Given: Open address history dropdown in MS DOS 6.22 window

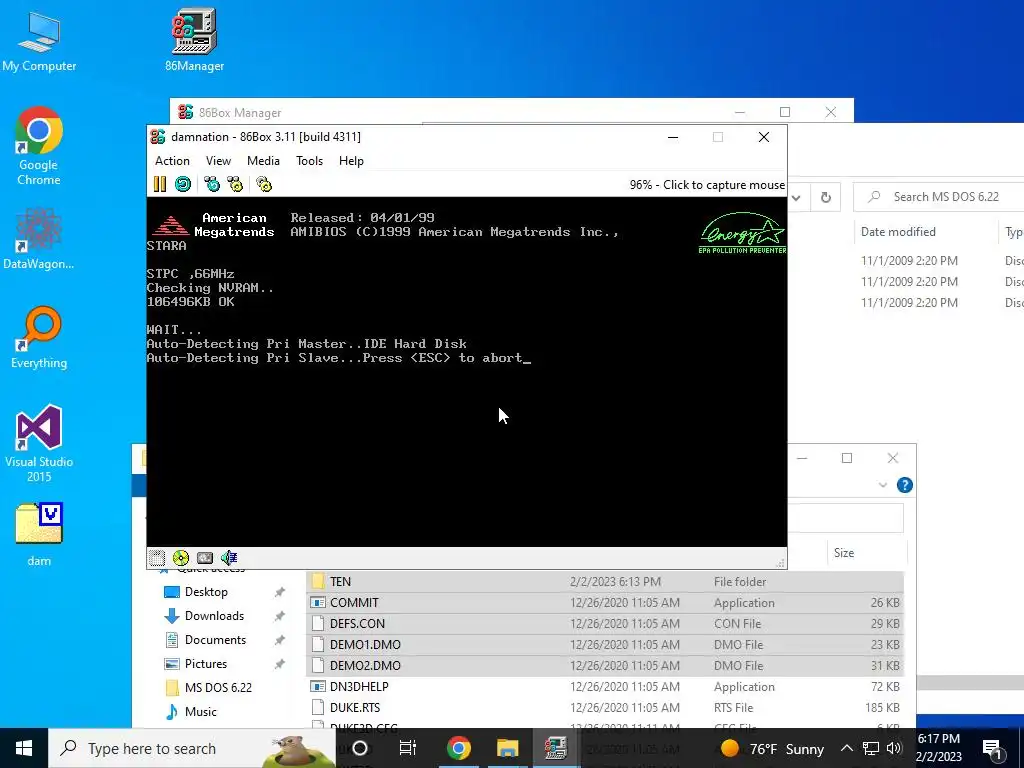Looking at the screenshot, I should coord(796,197).
